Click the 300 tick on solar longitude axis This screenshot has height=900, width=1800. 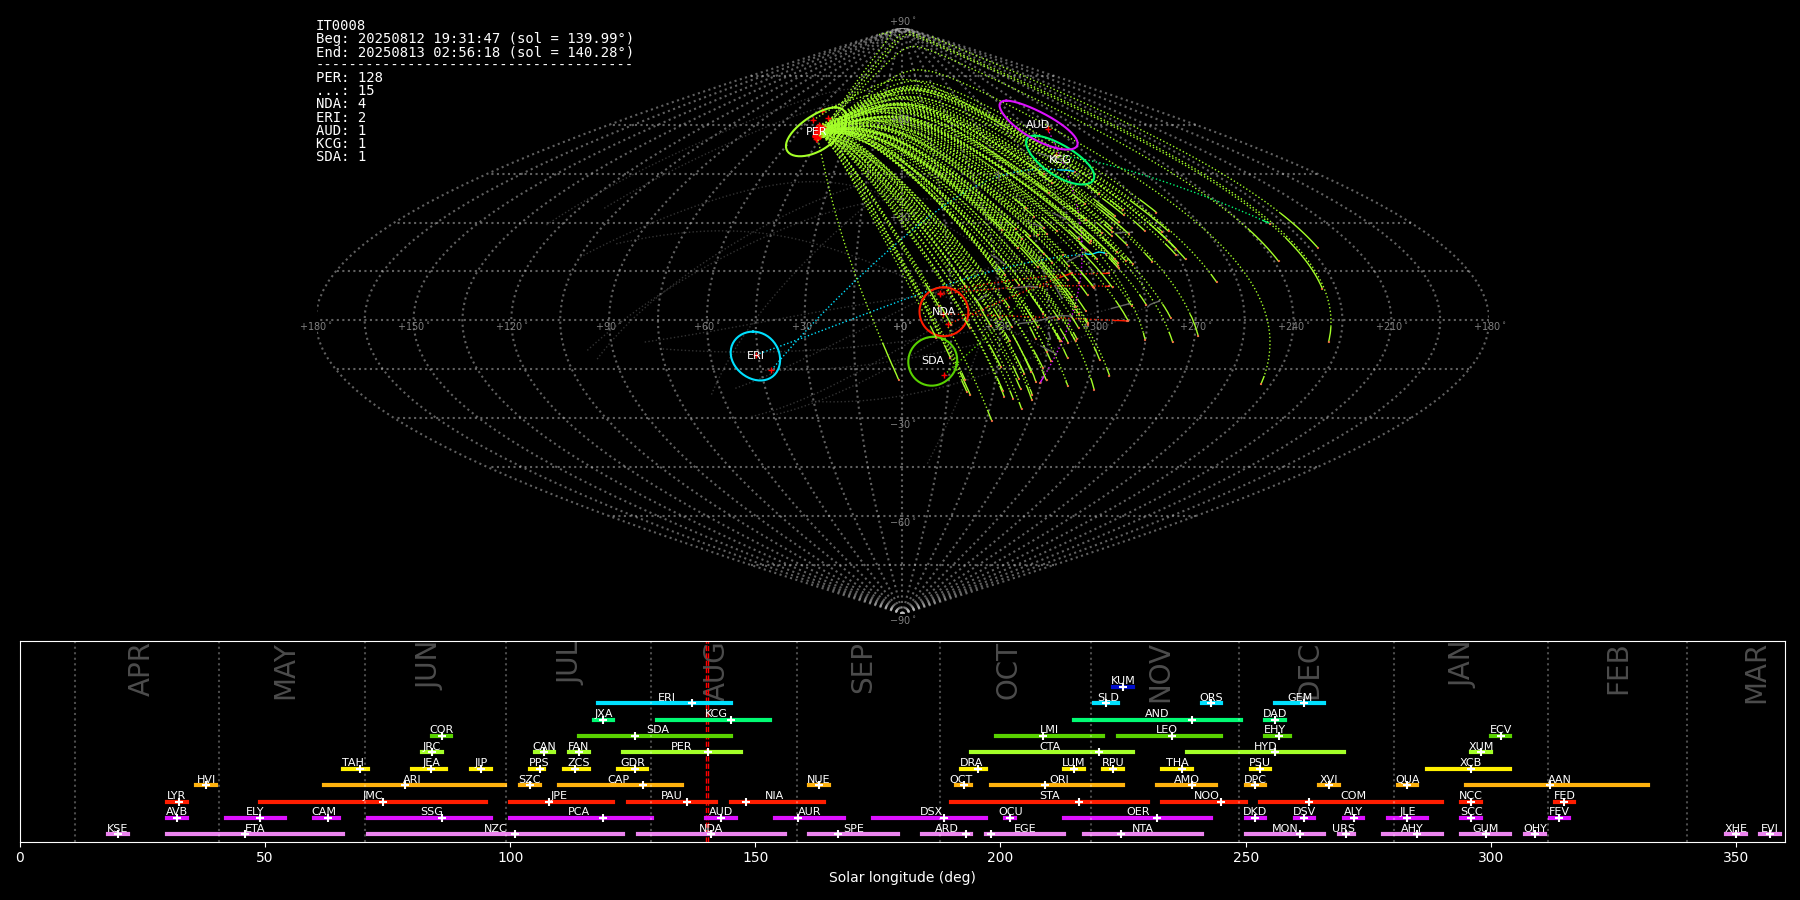coord(1490,857)
